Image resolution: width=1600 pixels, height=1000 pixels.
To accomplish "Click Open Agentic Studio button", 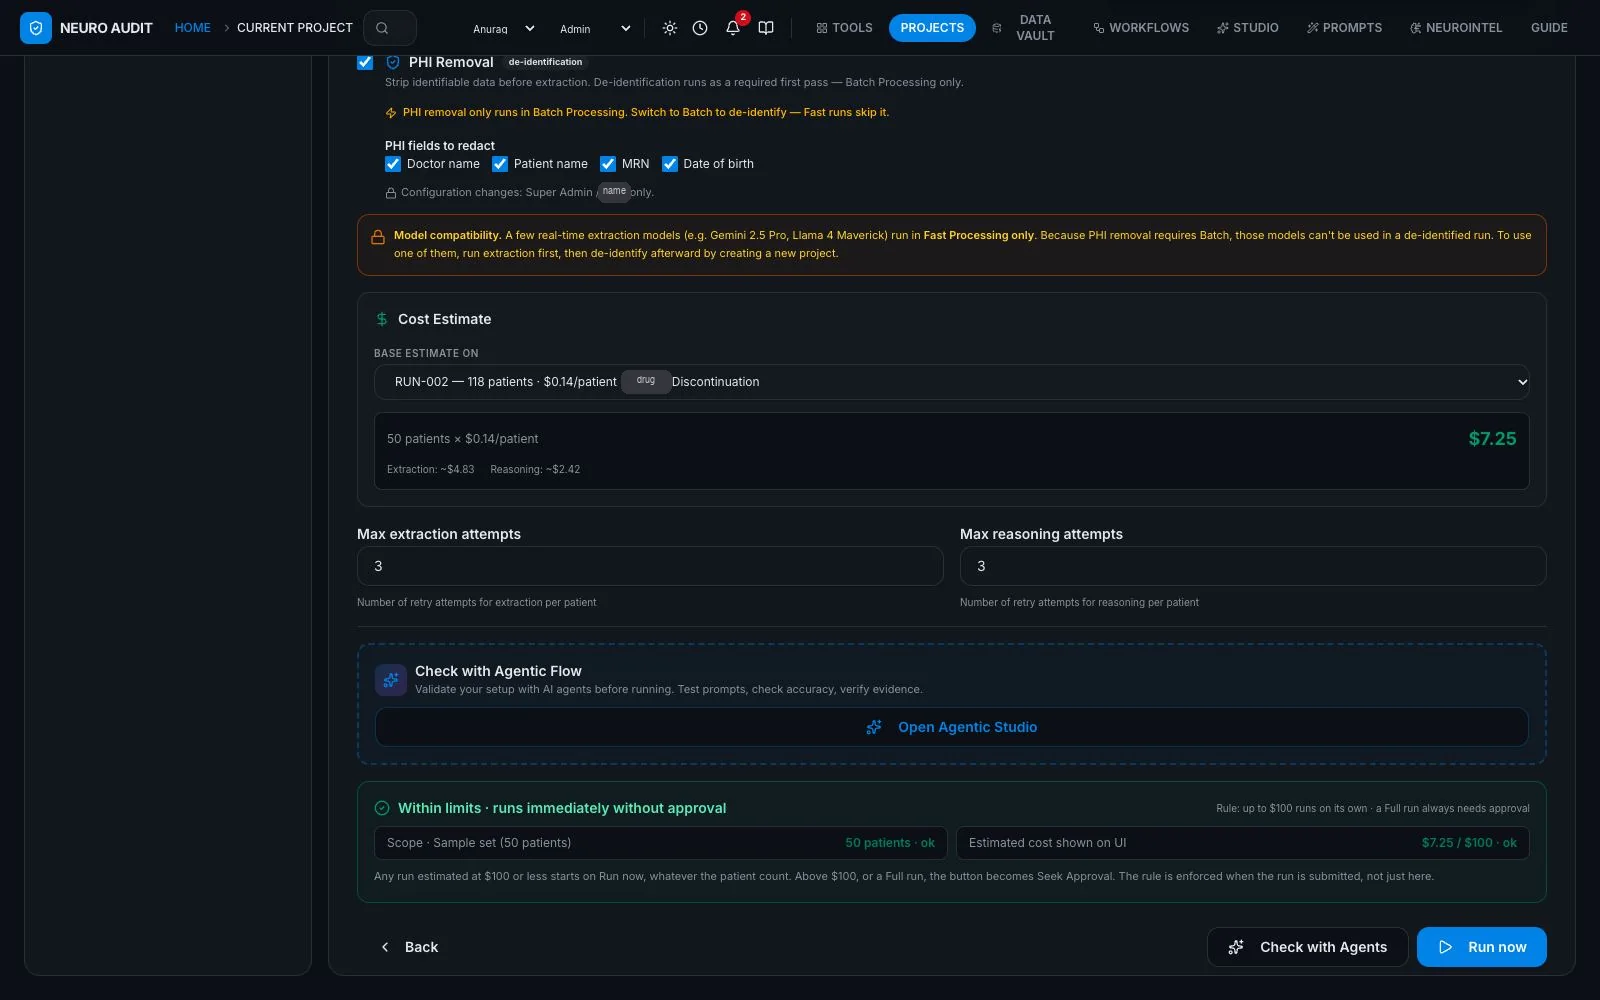I will coord(952,727).
